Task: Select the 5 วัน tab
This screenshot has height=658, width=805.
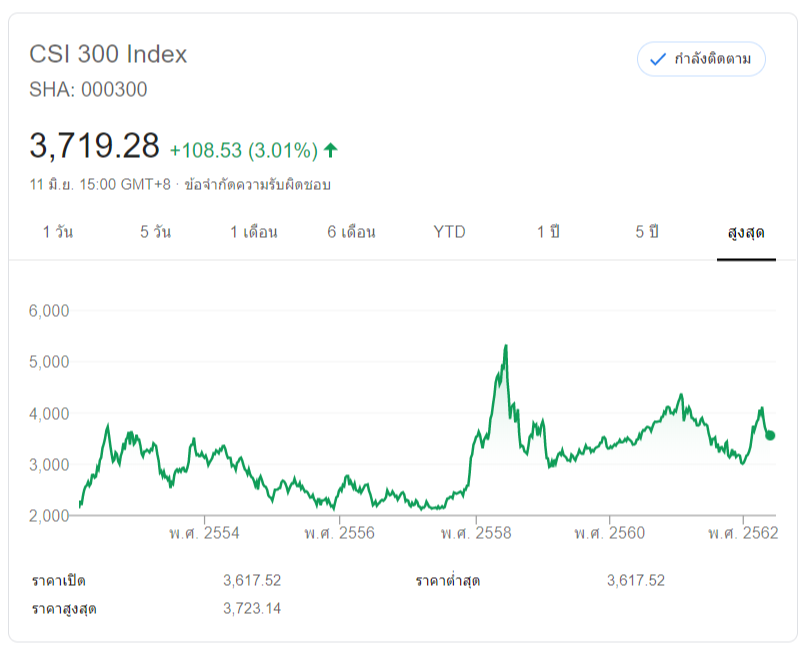Action: pyautogui.click(x=155, y=232)
